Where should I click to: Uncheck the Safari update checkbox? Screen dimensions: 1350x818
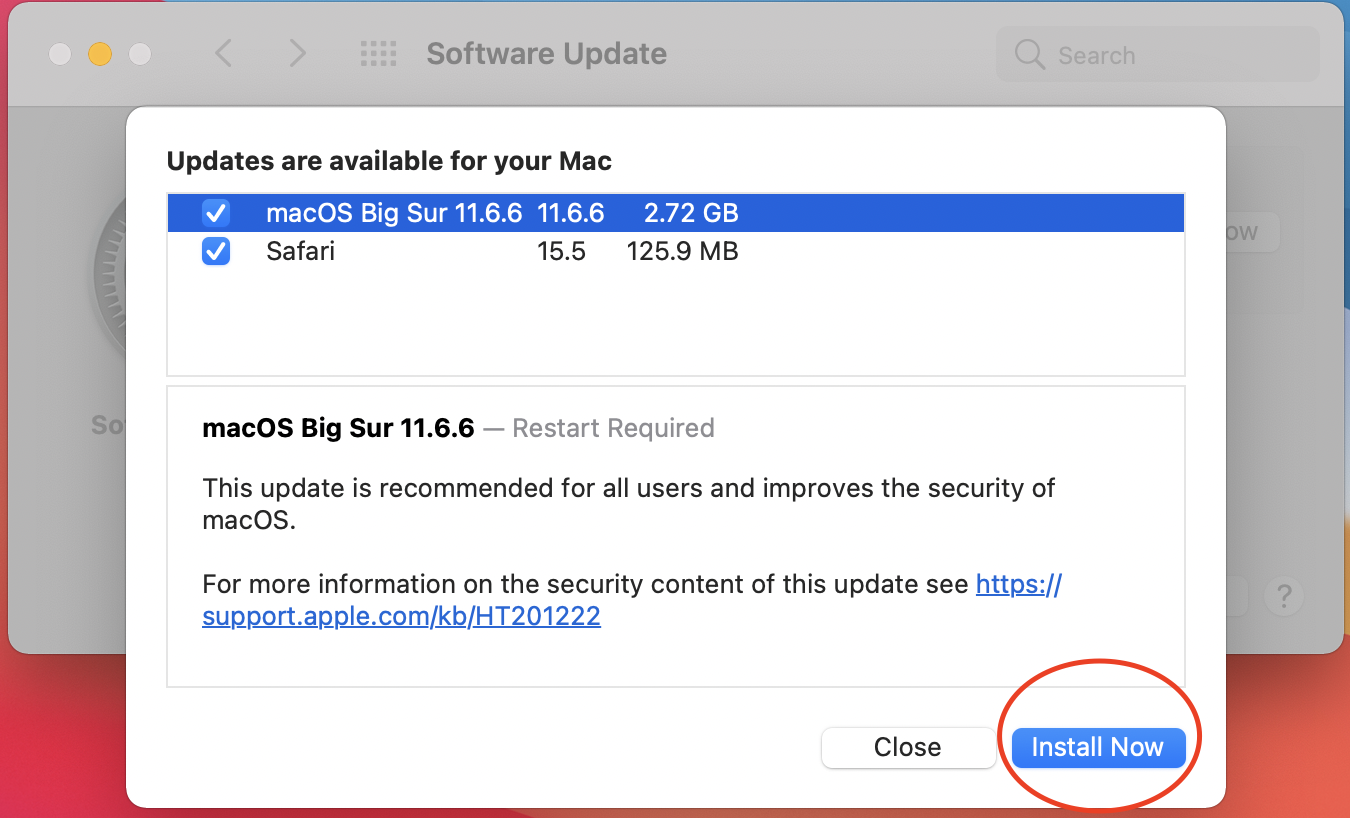(x=216, y=251)
